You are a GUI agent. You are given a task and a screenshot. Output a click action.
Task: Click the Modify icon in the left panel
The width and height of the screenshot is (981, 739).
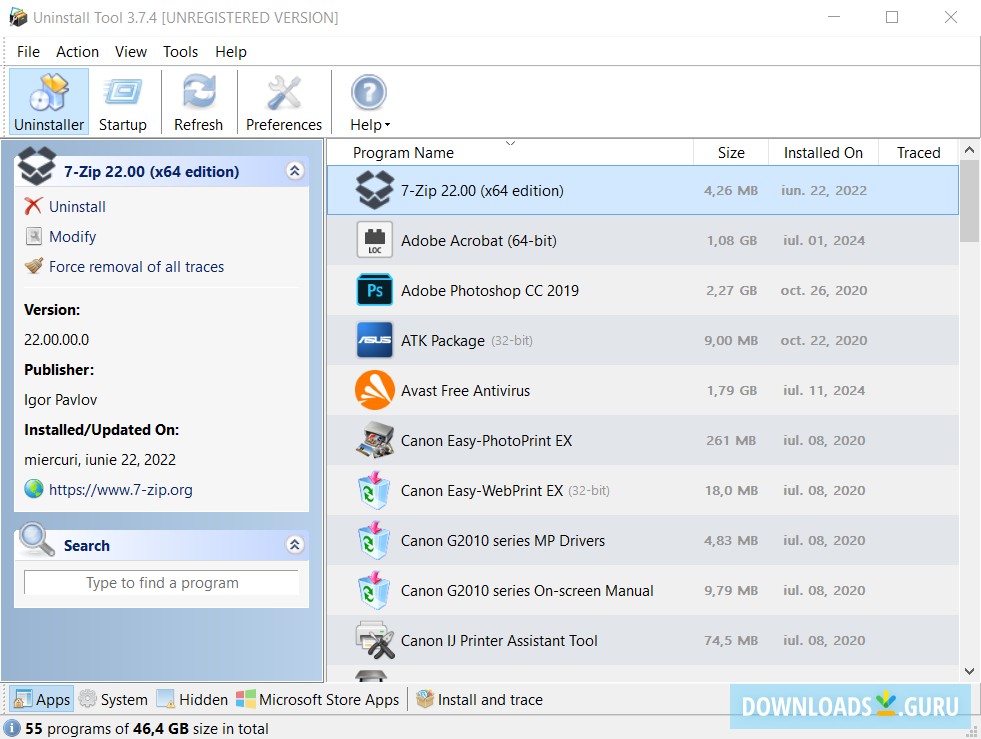(37, 237)
